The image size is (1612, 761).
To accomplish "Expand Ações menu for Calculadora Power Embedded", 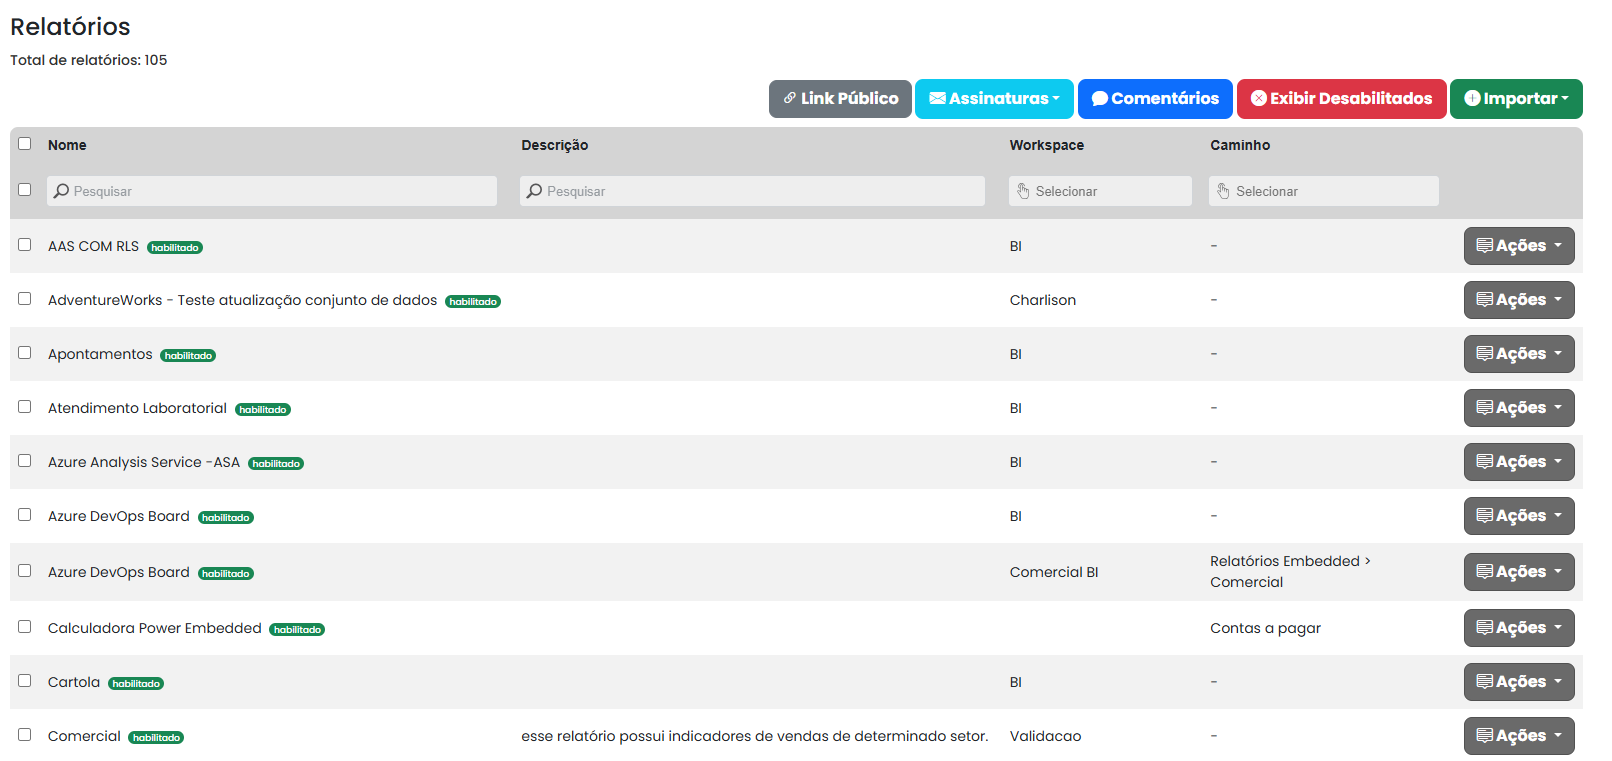I will pos(1518,628).
